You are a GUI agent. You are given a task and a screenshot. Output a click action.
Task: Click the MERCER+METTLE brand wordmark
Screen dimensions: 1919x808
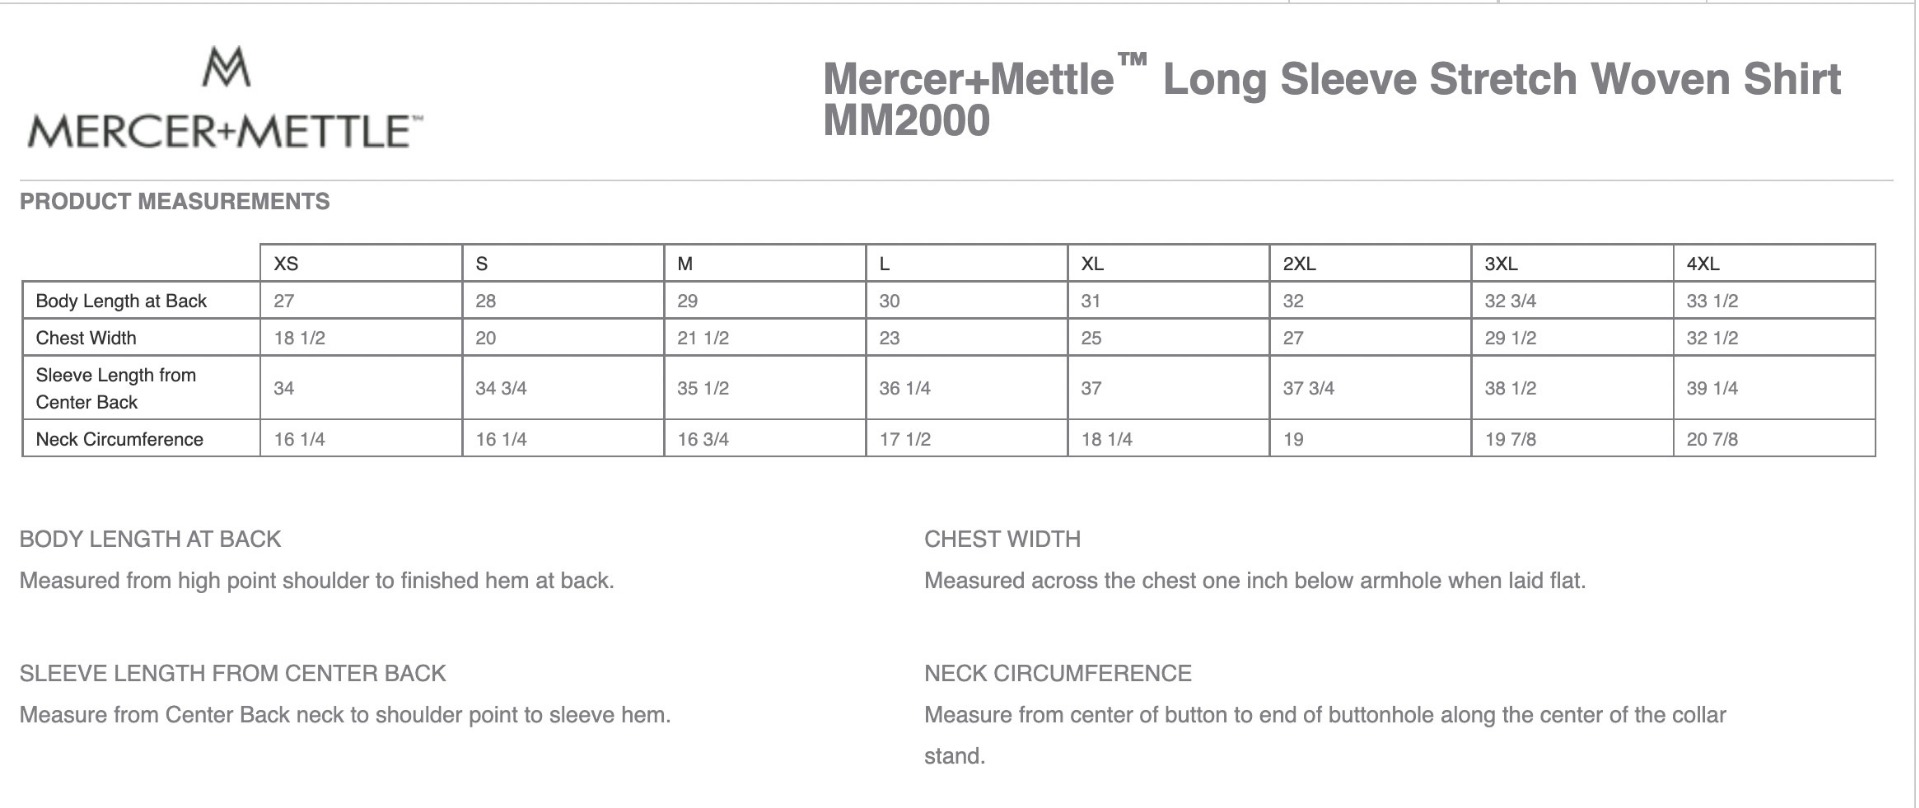pos(224,132)
